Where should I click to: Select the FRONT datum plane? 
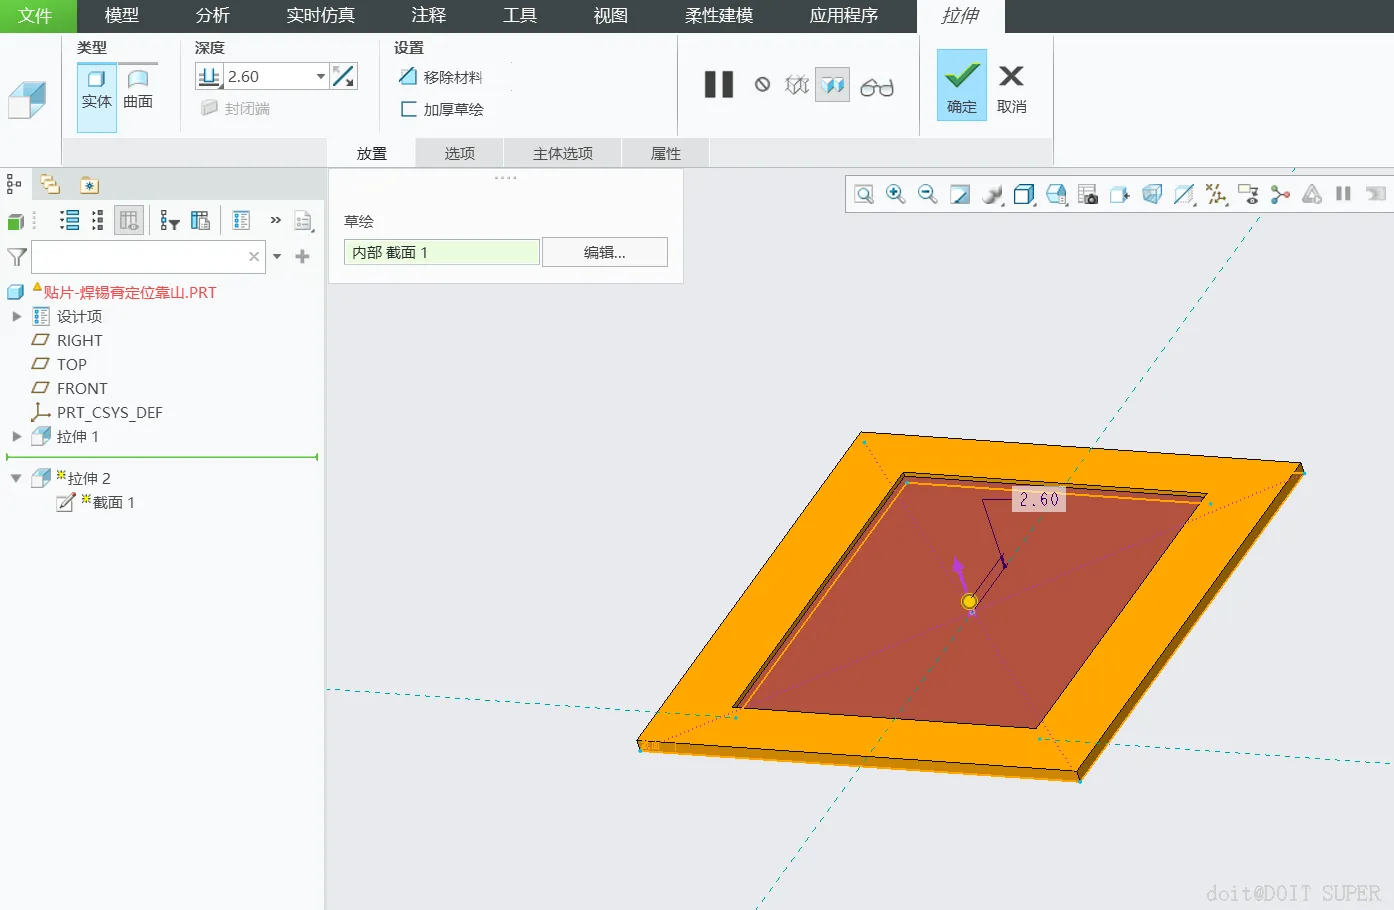[82, 388]
